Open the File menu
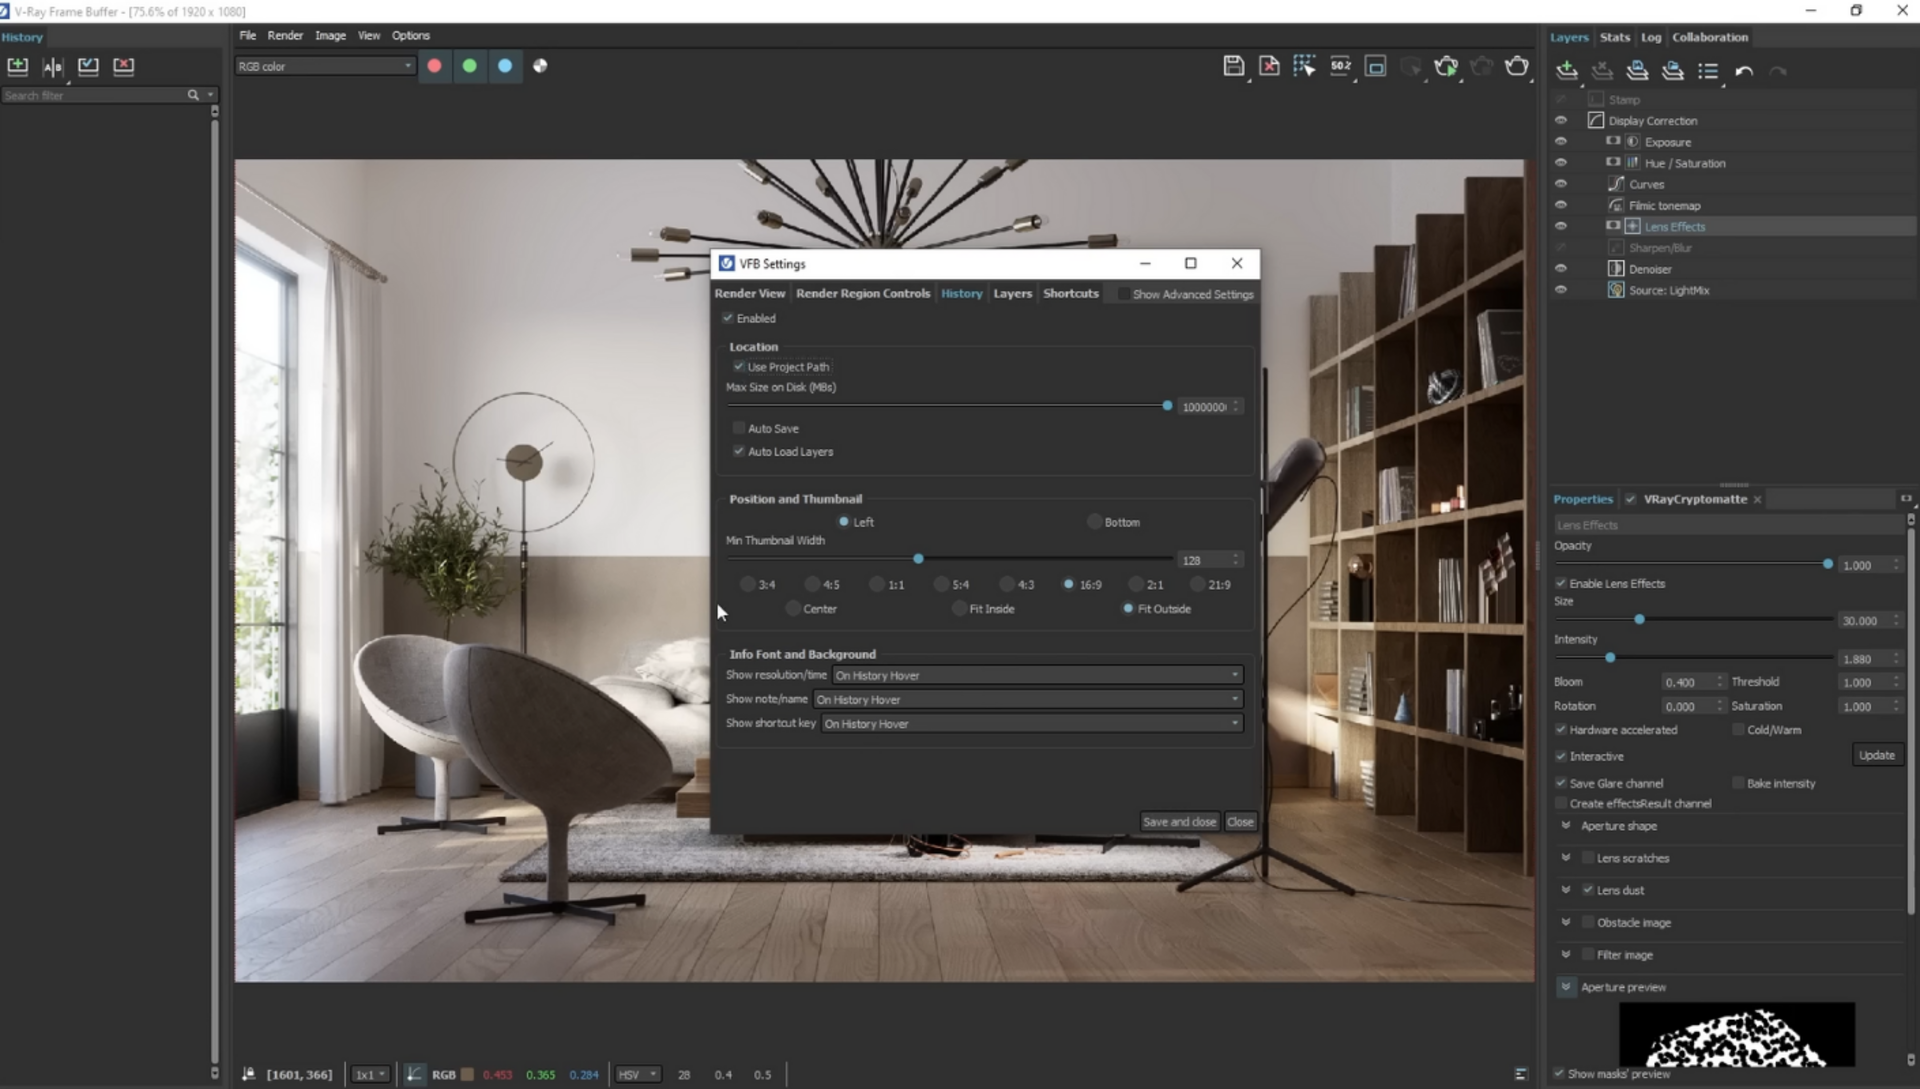This screenshot has height=1089, width=1920. tap(247, 35)
